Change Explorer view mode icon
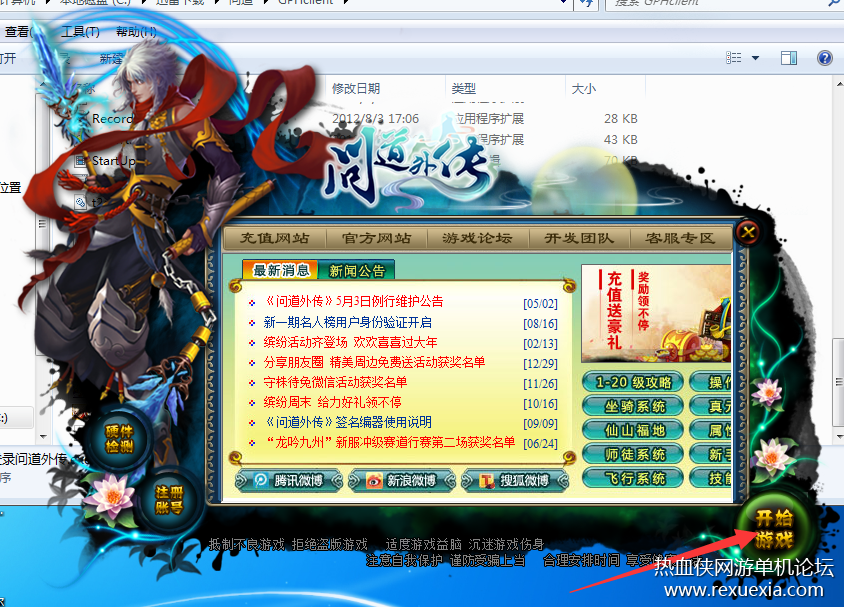Screen dimensions: 844x607 pyautogui.click(x=733, y=58)
